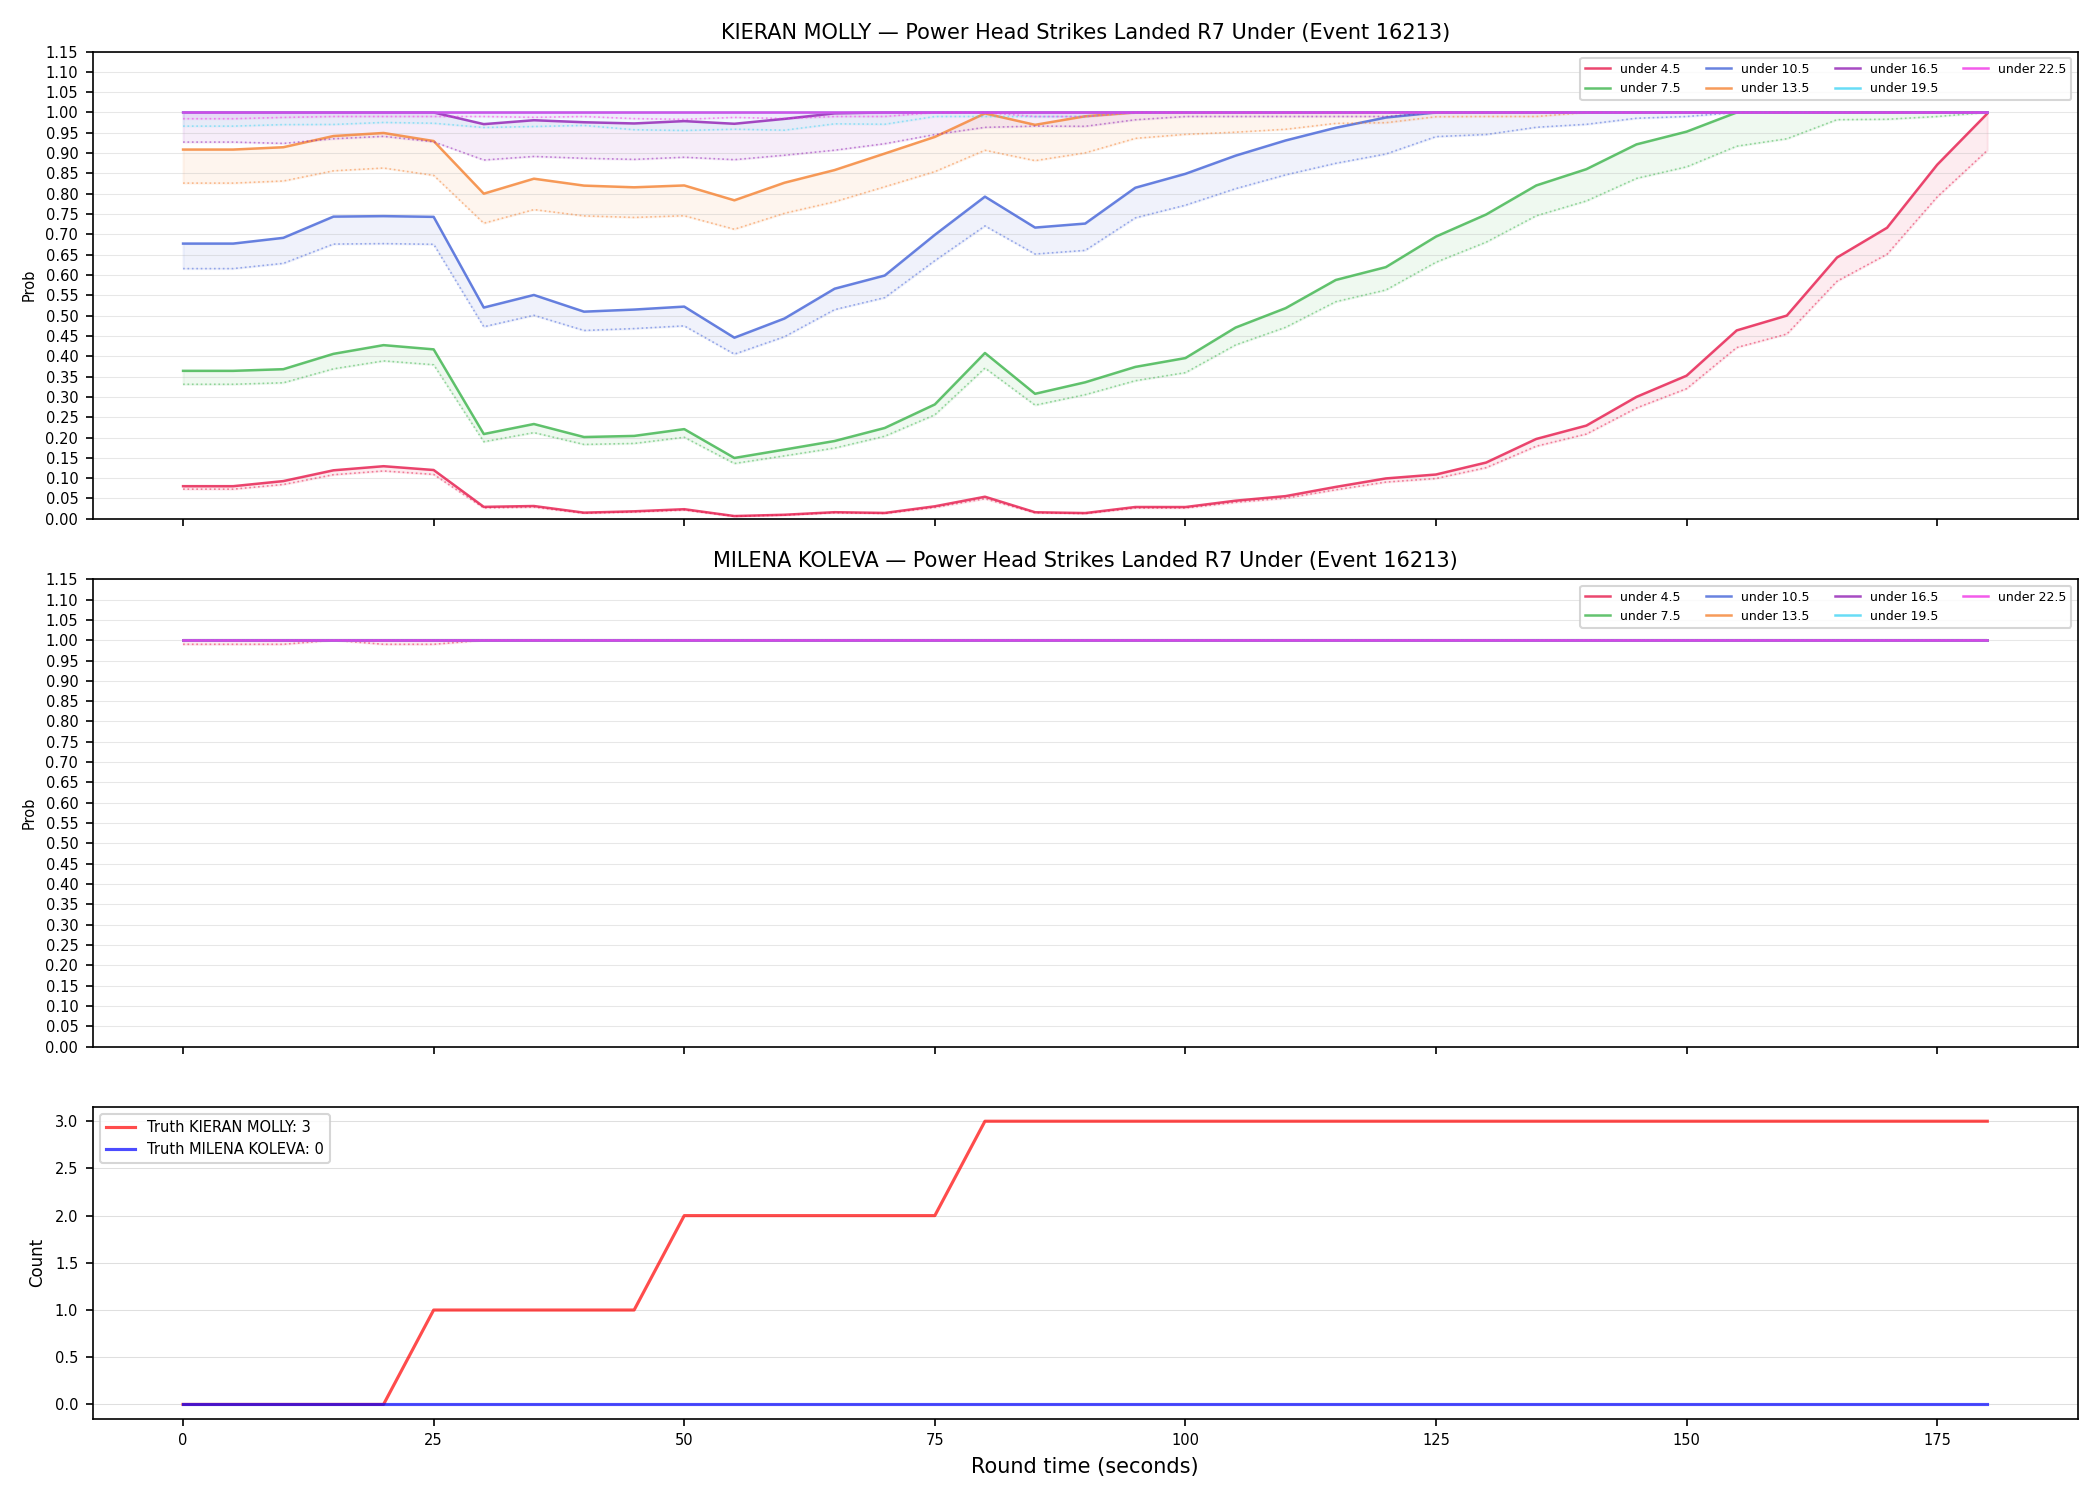Click x-axis tick label '100'
Screen dimensions: 2100x1500
pos(1185,1440)
